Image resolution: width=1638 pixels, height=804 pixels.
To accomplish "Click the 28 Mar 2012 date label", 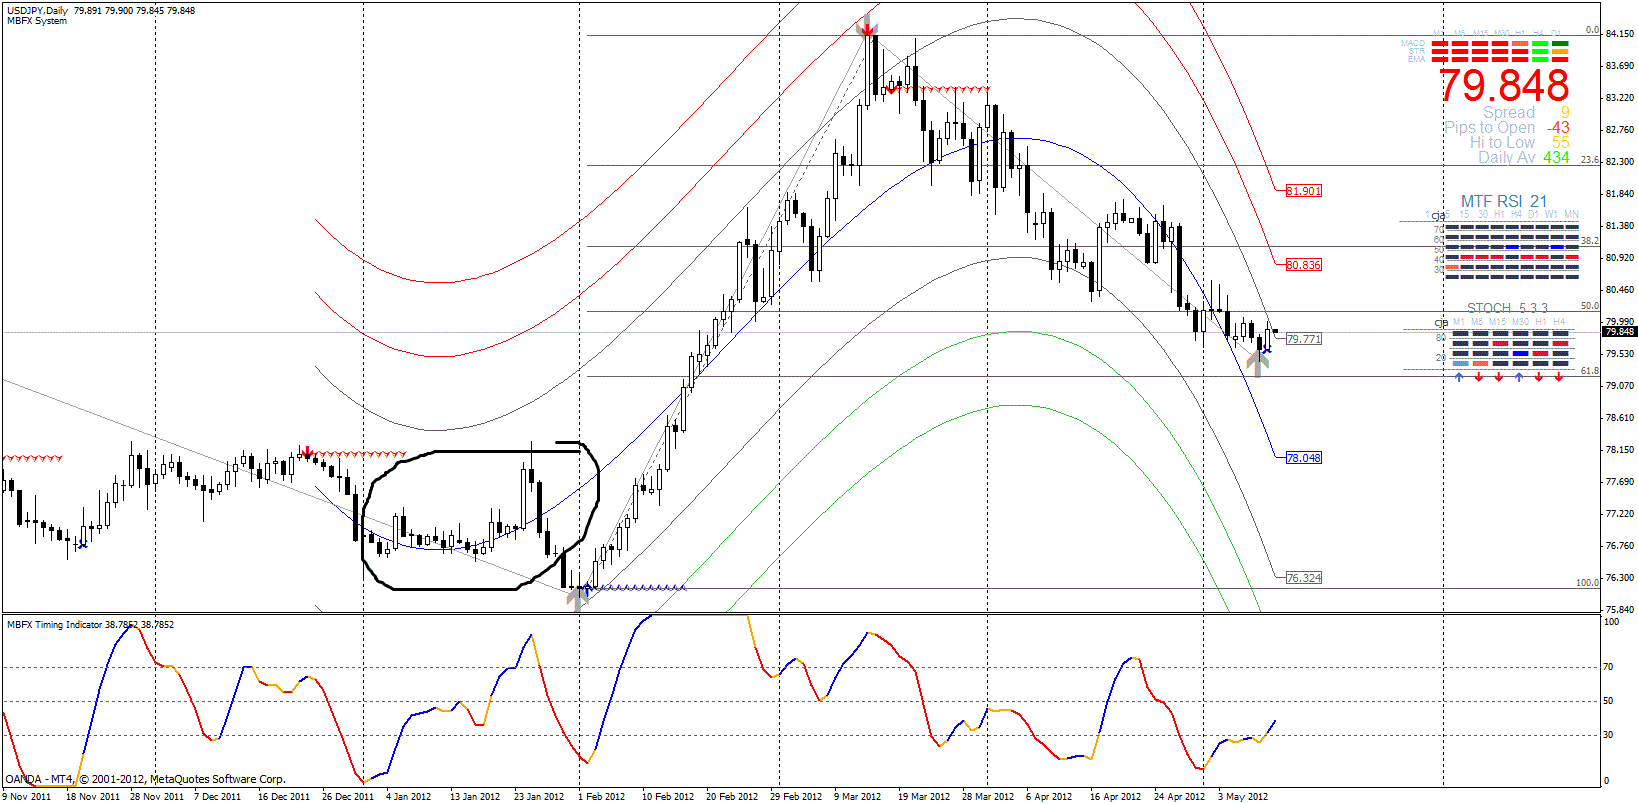I will [x=988, y=797].
